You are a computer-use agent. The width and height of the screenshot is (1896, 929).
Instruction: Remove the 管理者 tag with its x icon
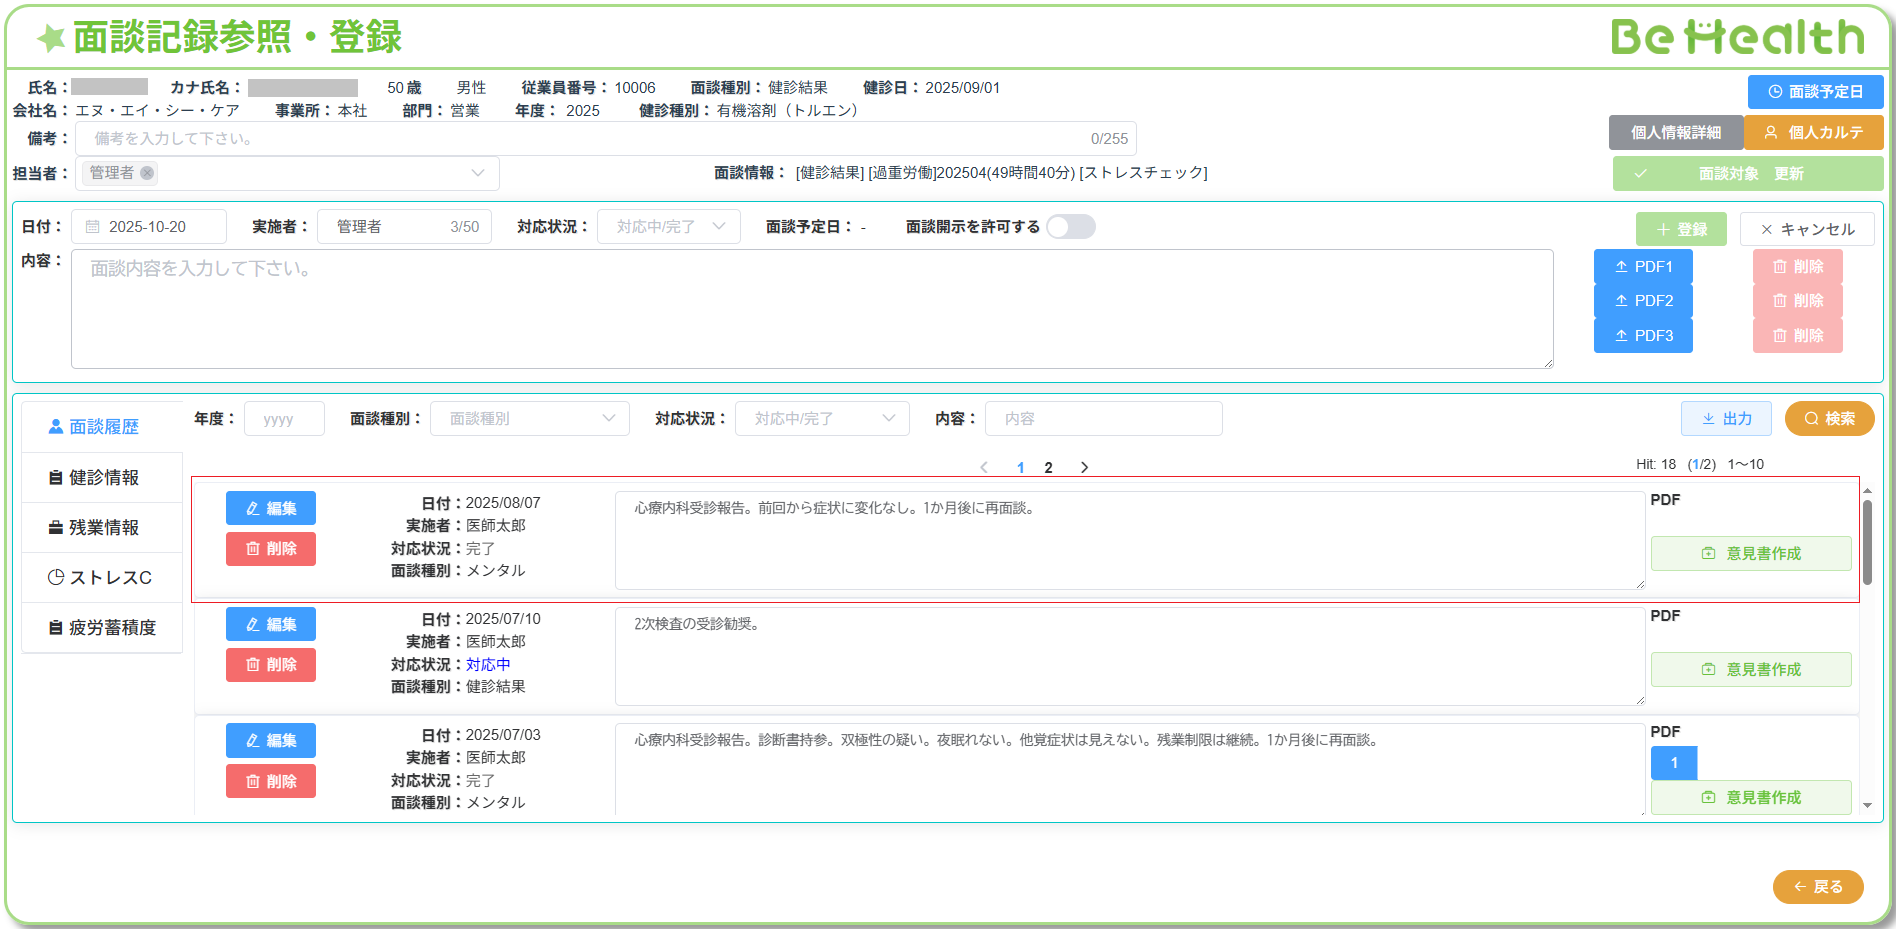[147, 173]
